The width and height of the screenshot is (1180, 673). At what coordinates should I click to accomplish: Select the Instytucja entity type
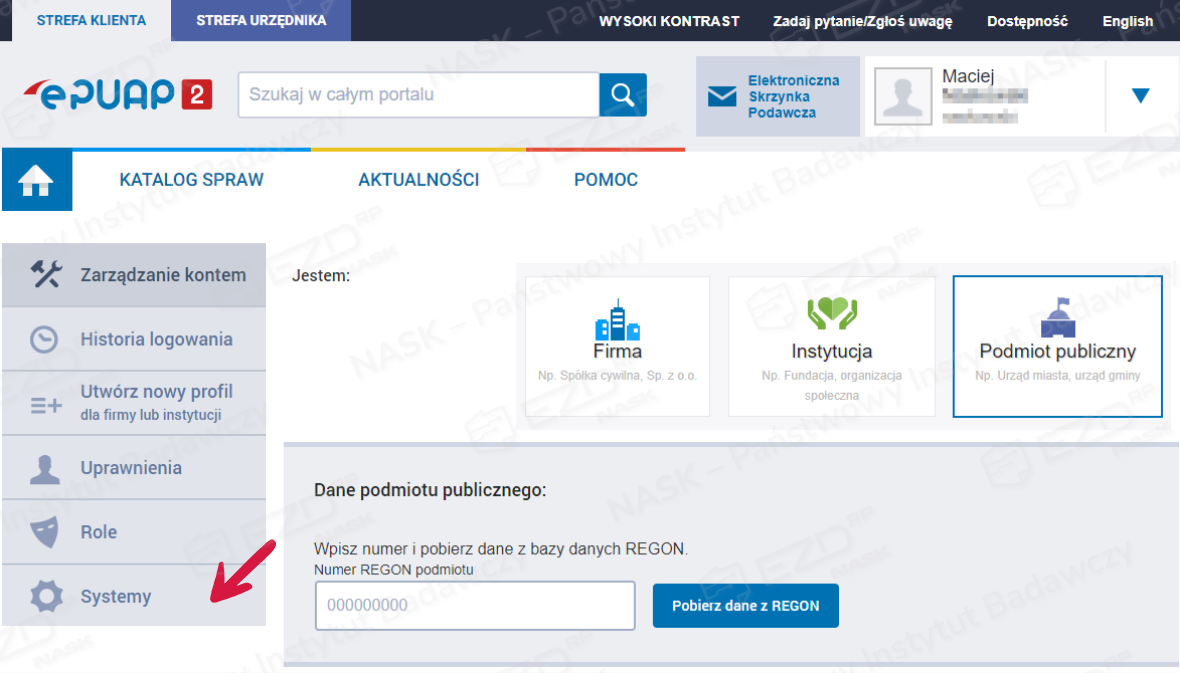(x=831, y=346)
